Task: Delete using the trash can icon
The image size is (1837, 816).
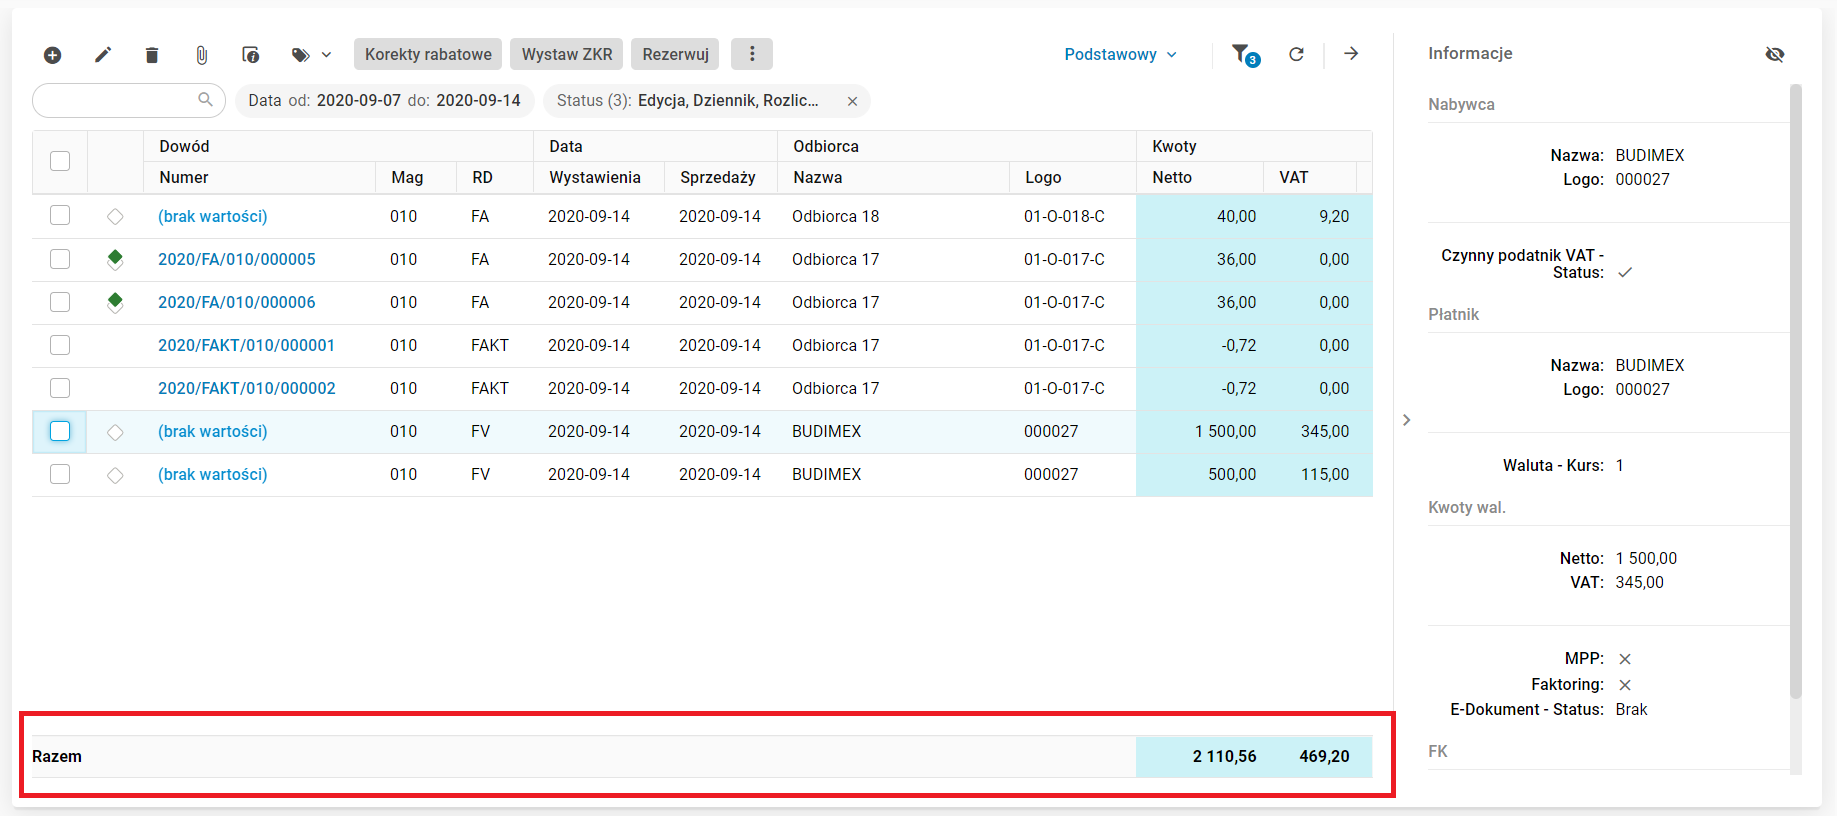Action: [152, 55]
